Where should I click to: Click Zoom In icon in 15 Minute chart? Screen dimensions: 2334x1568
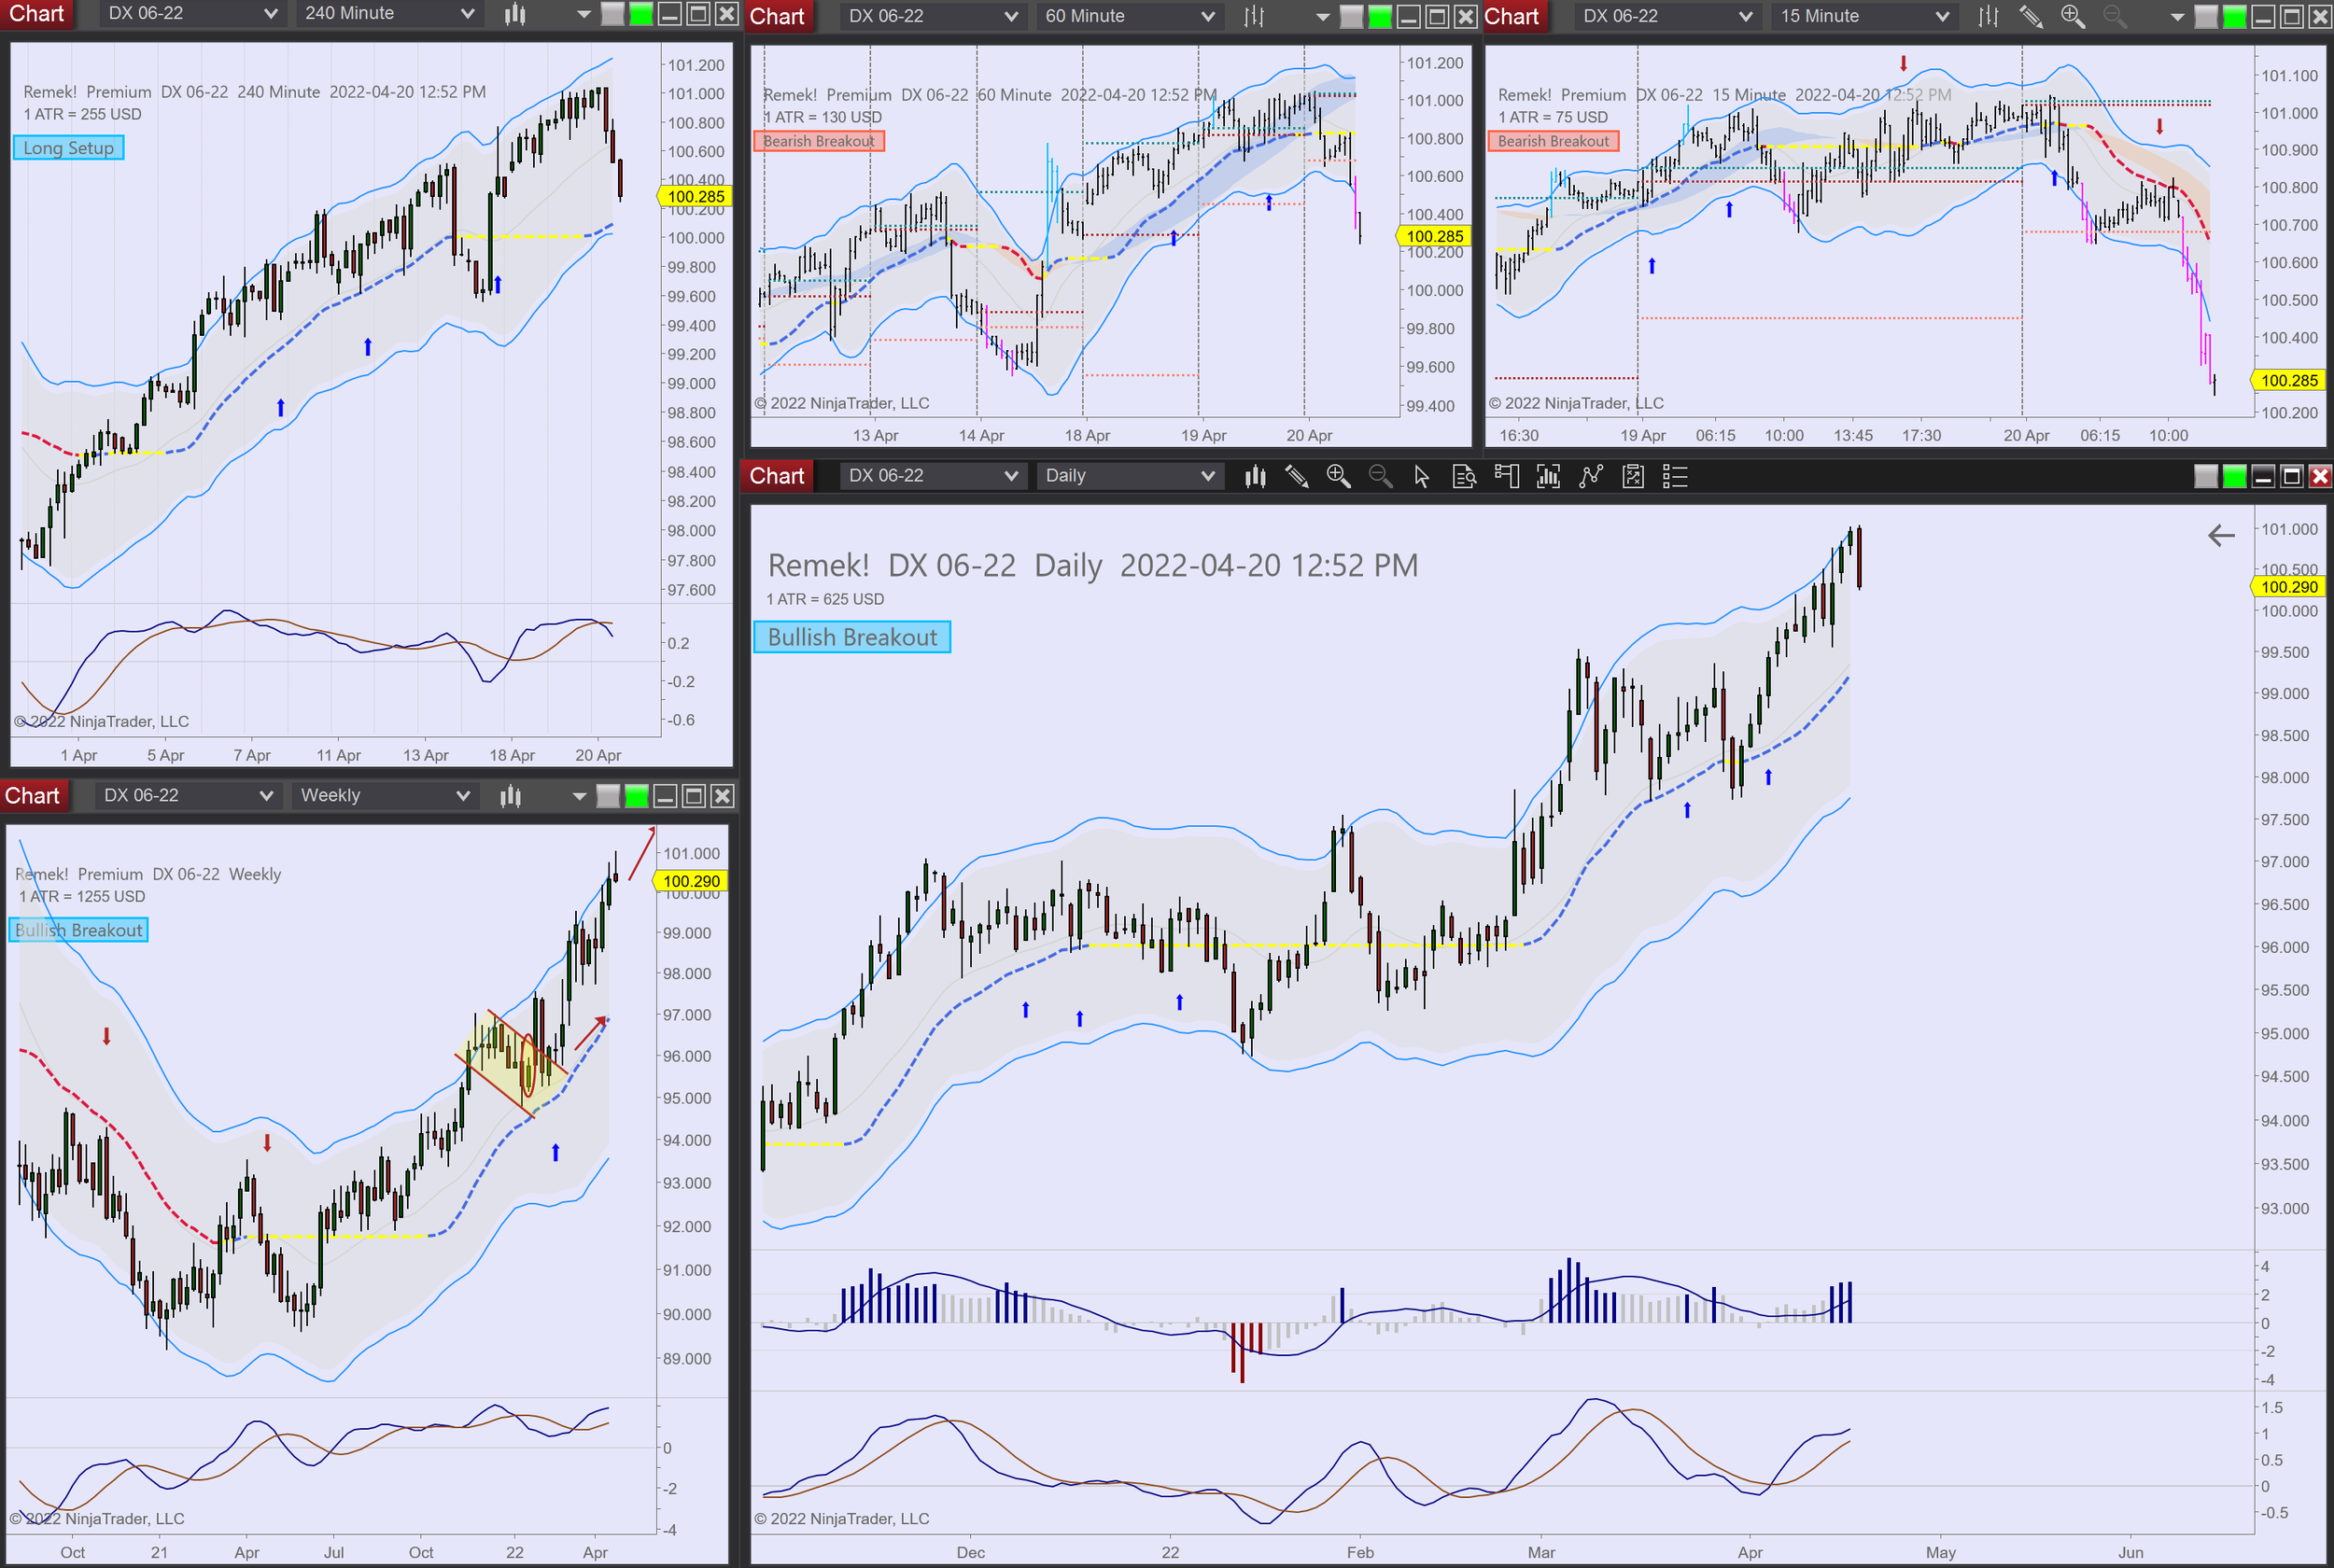click(2072, 16)
